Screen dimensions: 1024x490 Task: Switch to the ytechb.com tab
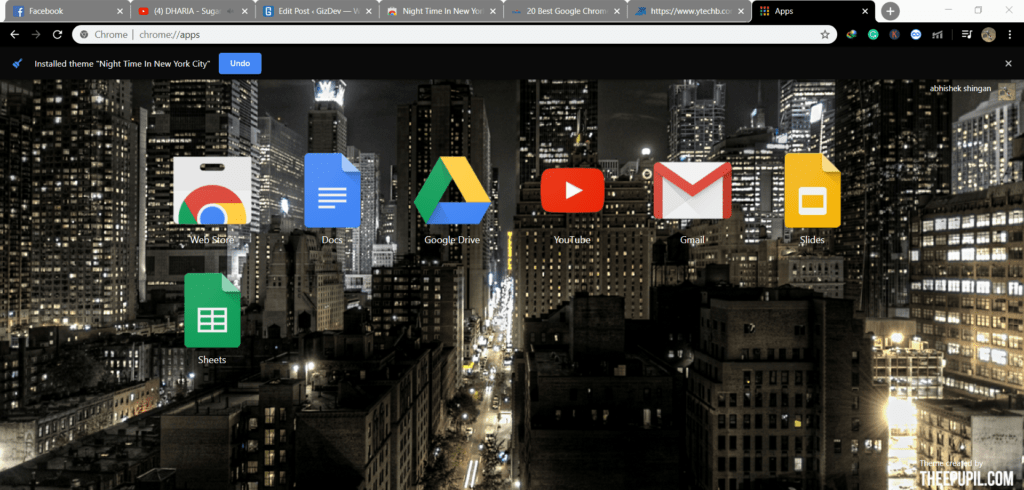[688, 11]
